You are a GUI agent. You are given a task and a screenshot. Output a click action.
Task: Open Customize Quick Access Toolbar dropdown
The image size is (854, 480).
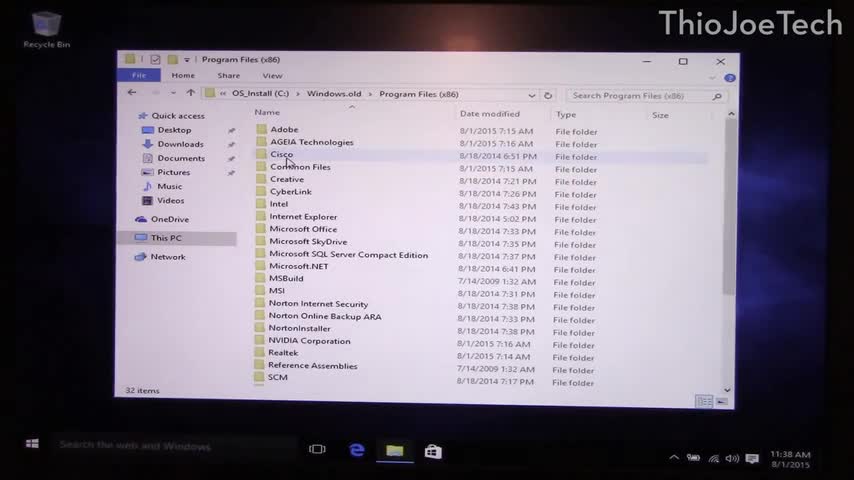coord(187,59)
